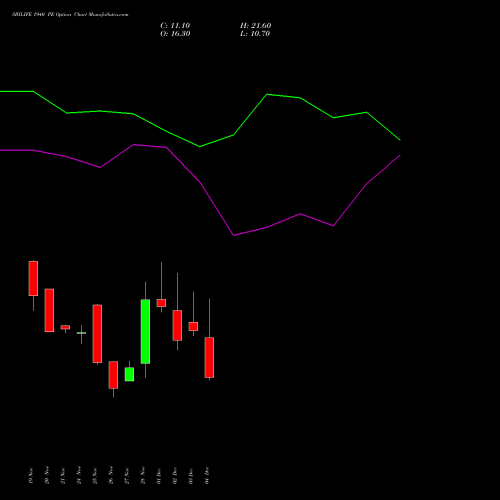Click the '27 Nov' date axis label
Image resolution: width=500 pixels, height=500 pixels.
point(127,476)
